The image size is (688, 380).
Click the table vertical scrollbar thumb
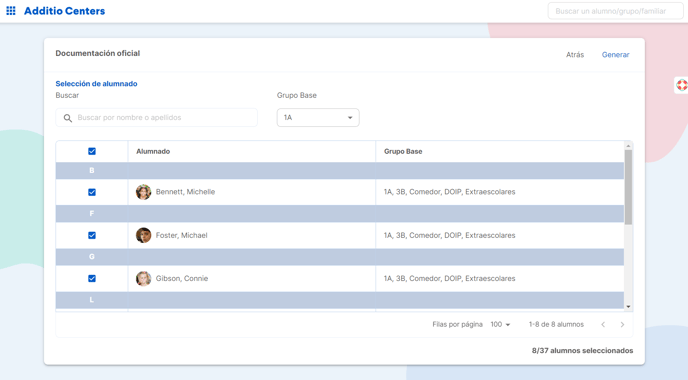pyautogui.click(x=628, y=187)
